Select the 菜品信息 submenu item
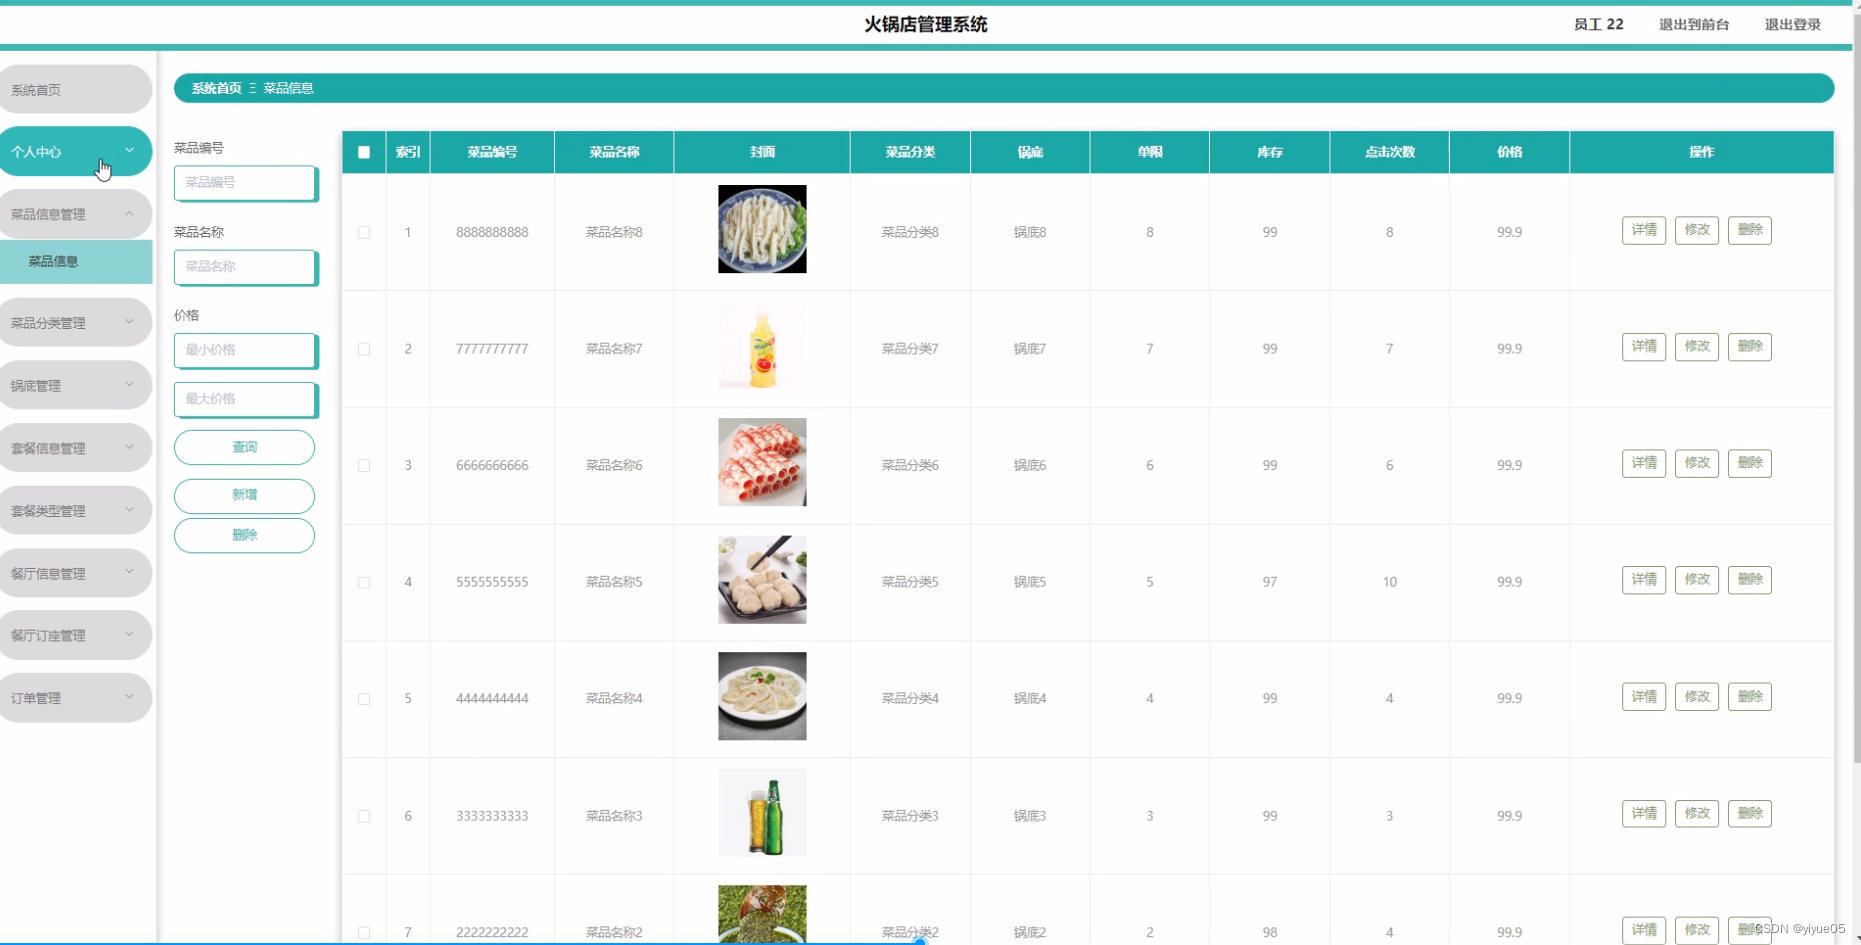This screenshot has height=945, width=1861. 76,262
